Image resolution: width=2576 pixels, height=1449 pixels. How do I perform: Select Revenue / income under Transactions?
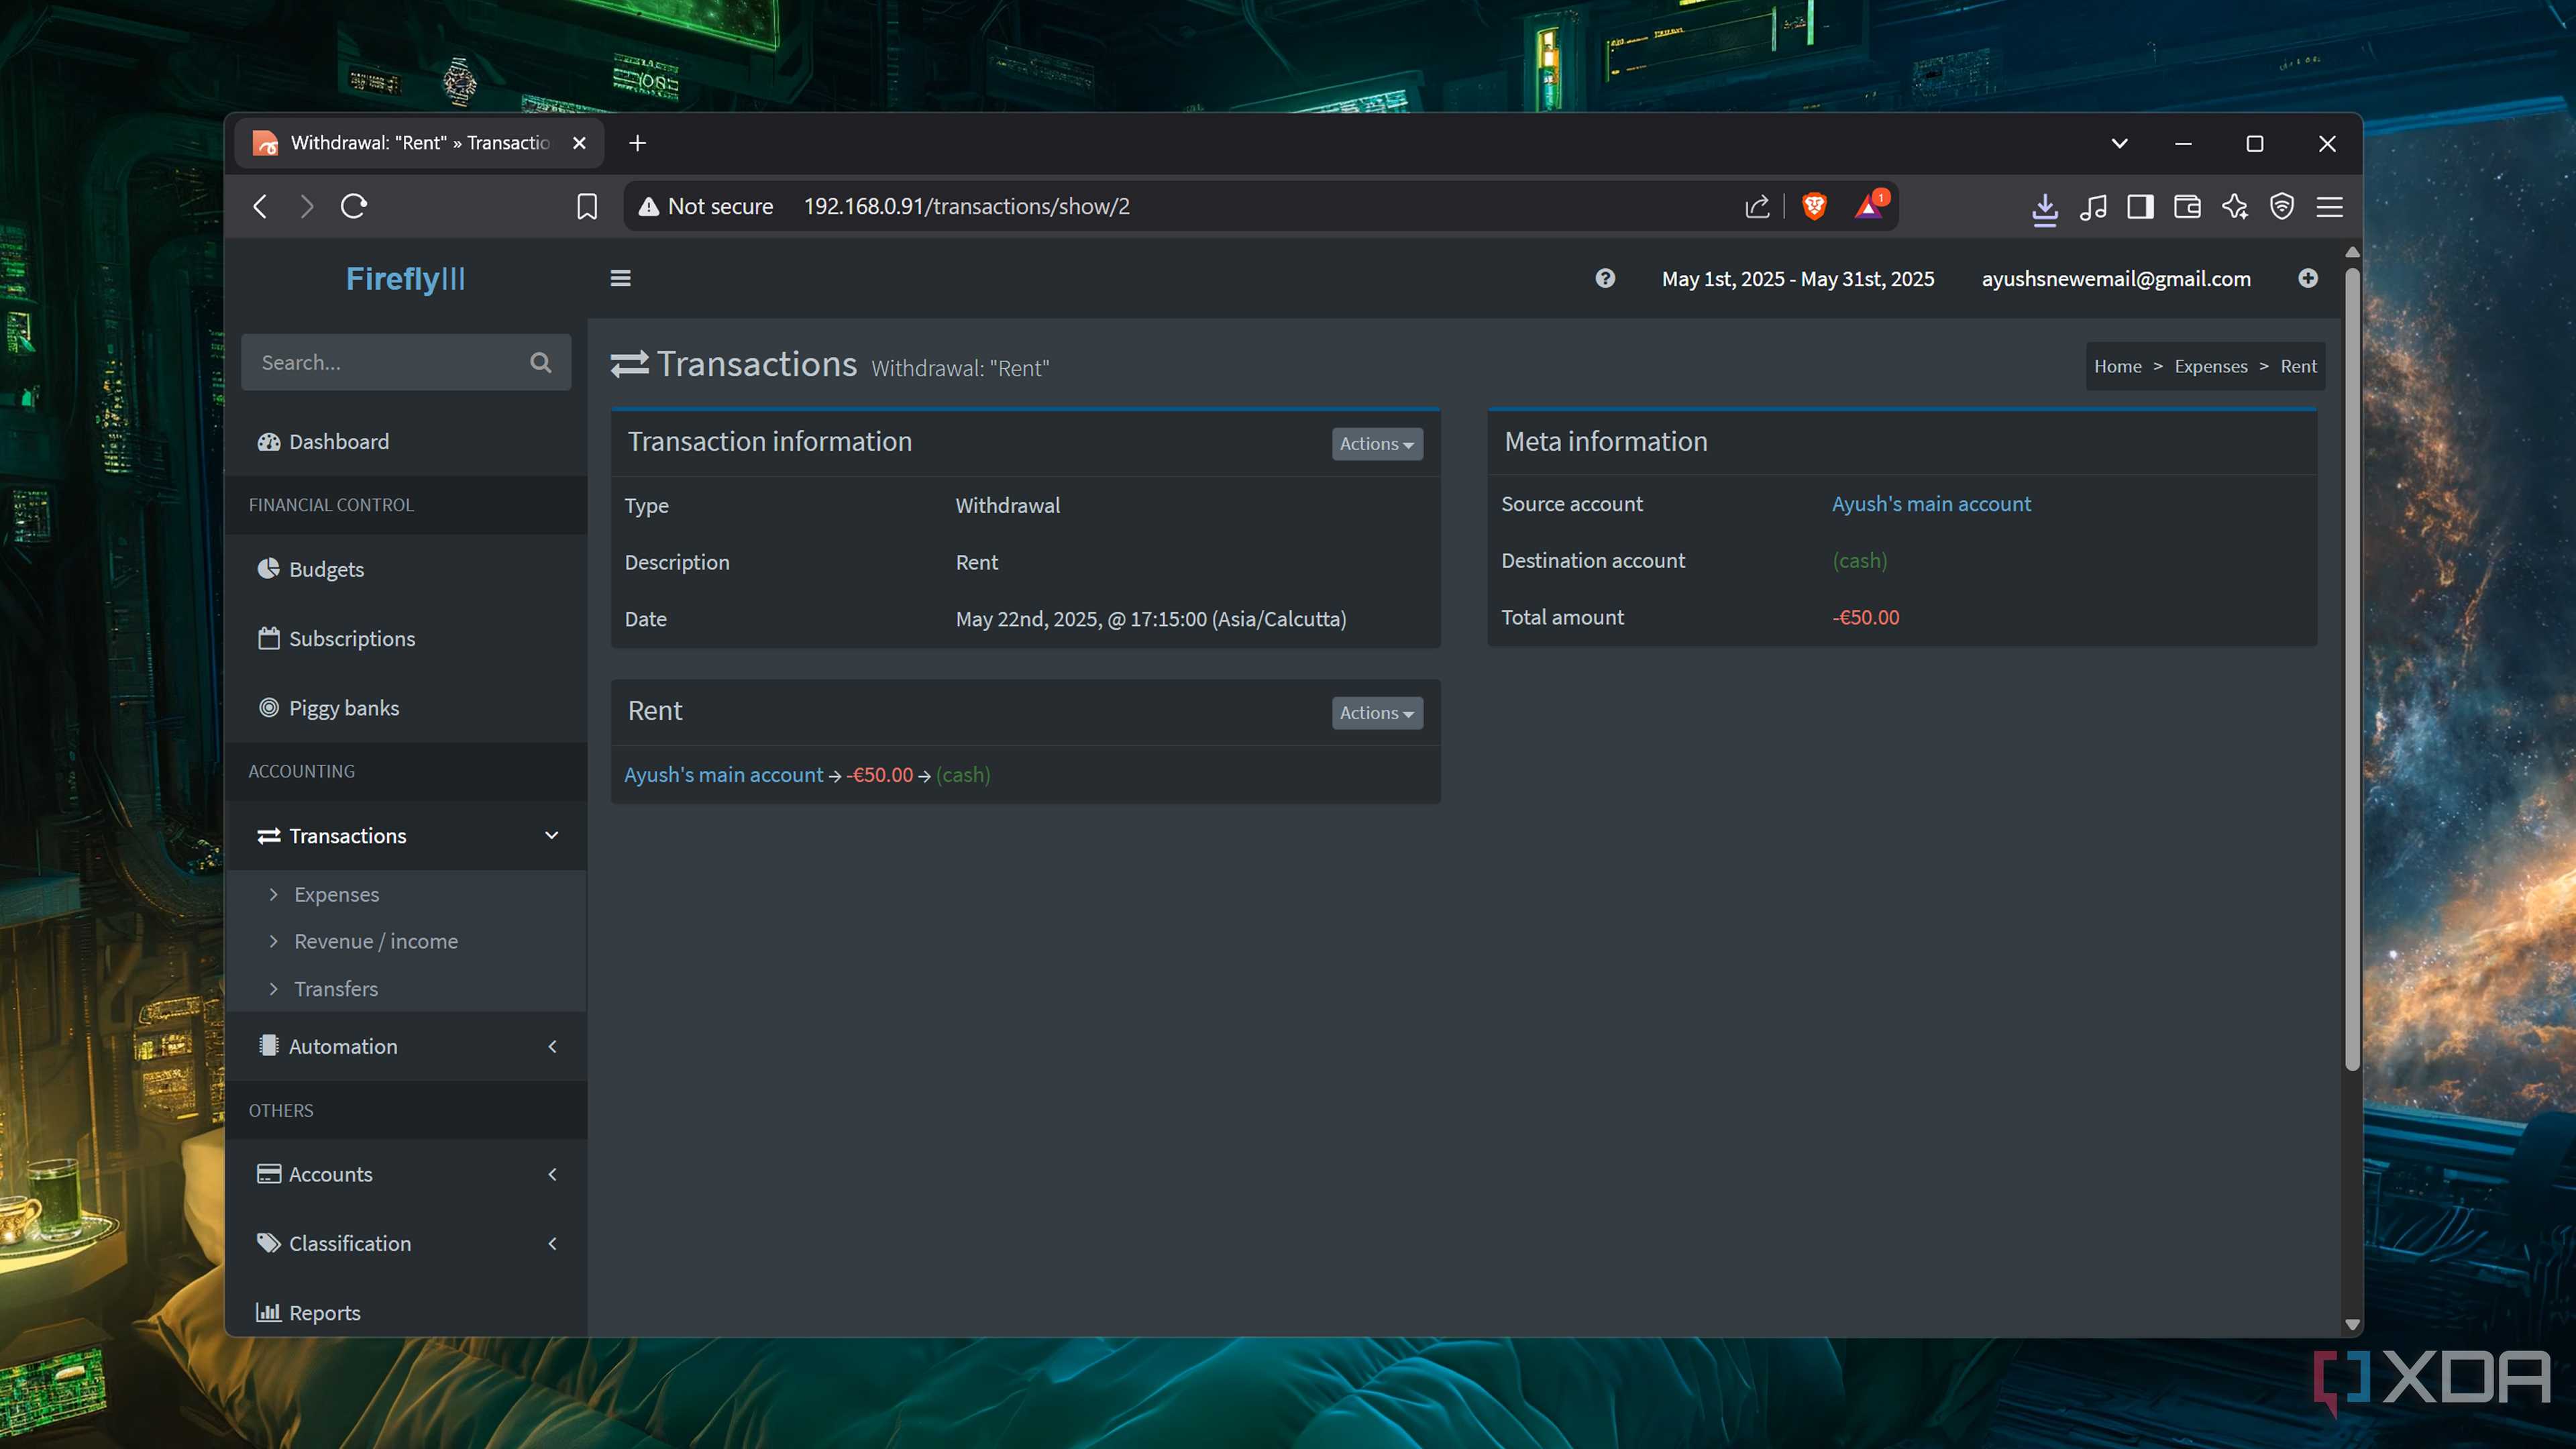(375, 941)
